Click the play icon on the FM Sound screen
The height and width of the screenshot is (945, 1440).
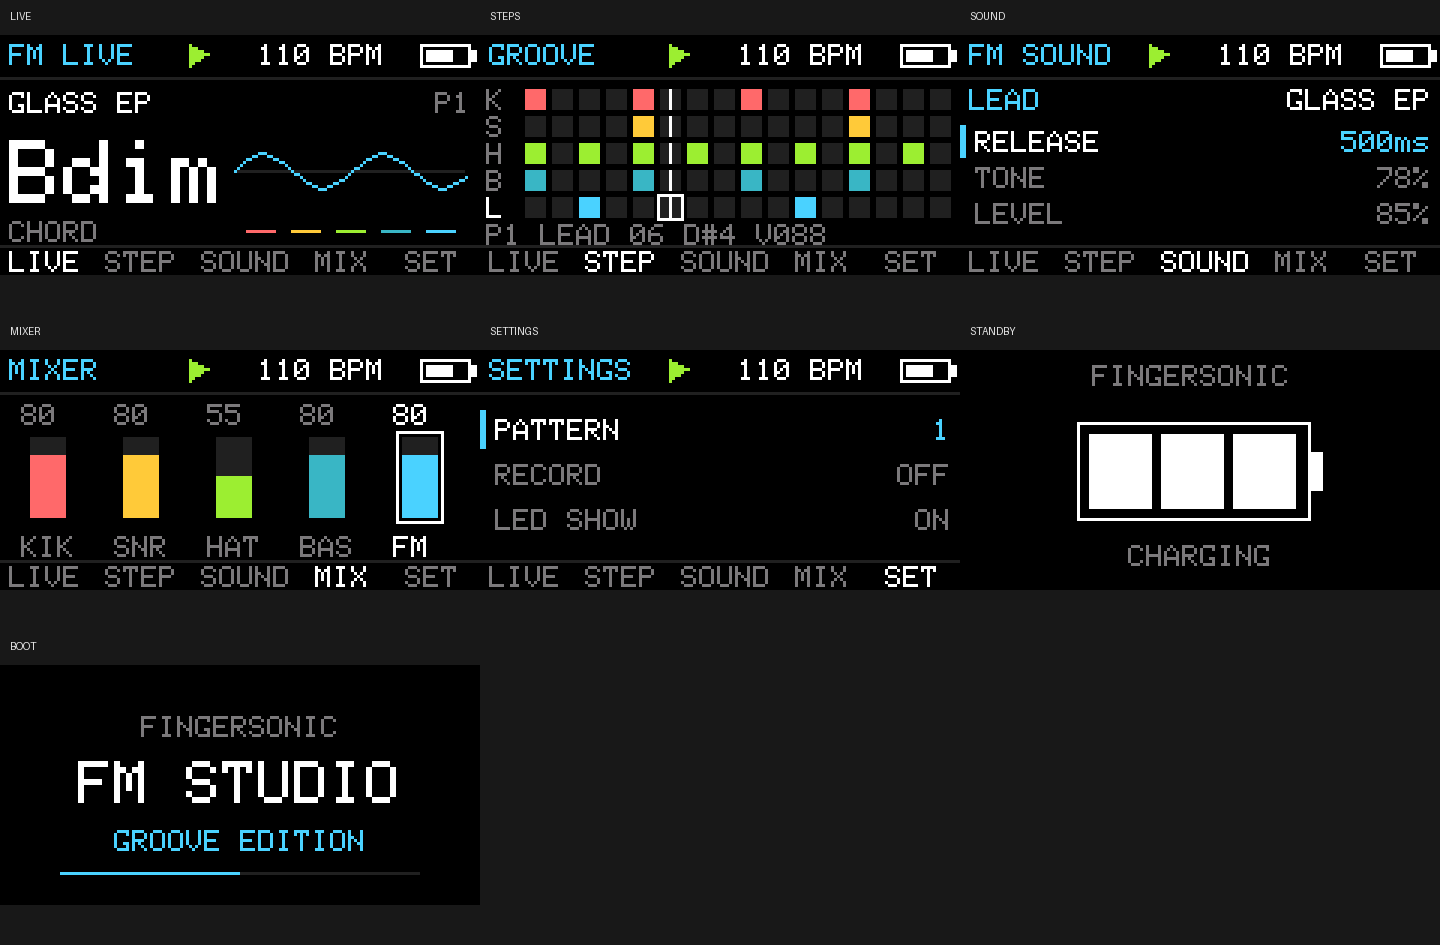(x=1159, y=55)
